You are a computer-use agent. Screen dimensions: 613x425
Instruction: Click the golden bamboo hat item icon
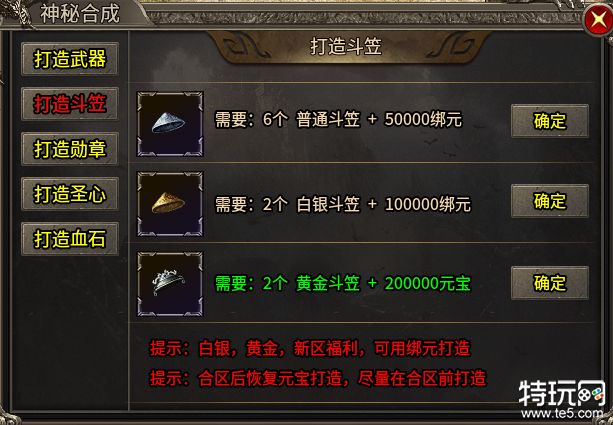click(170, 204)
